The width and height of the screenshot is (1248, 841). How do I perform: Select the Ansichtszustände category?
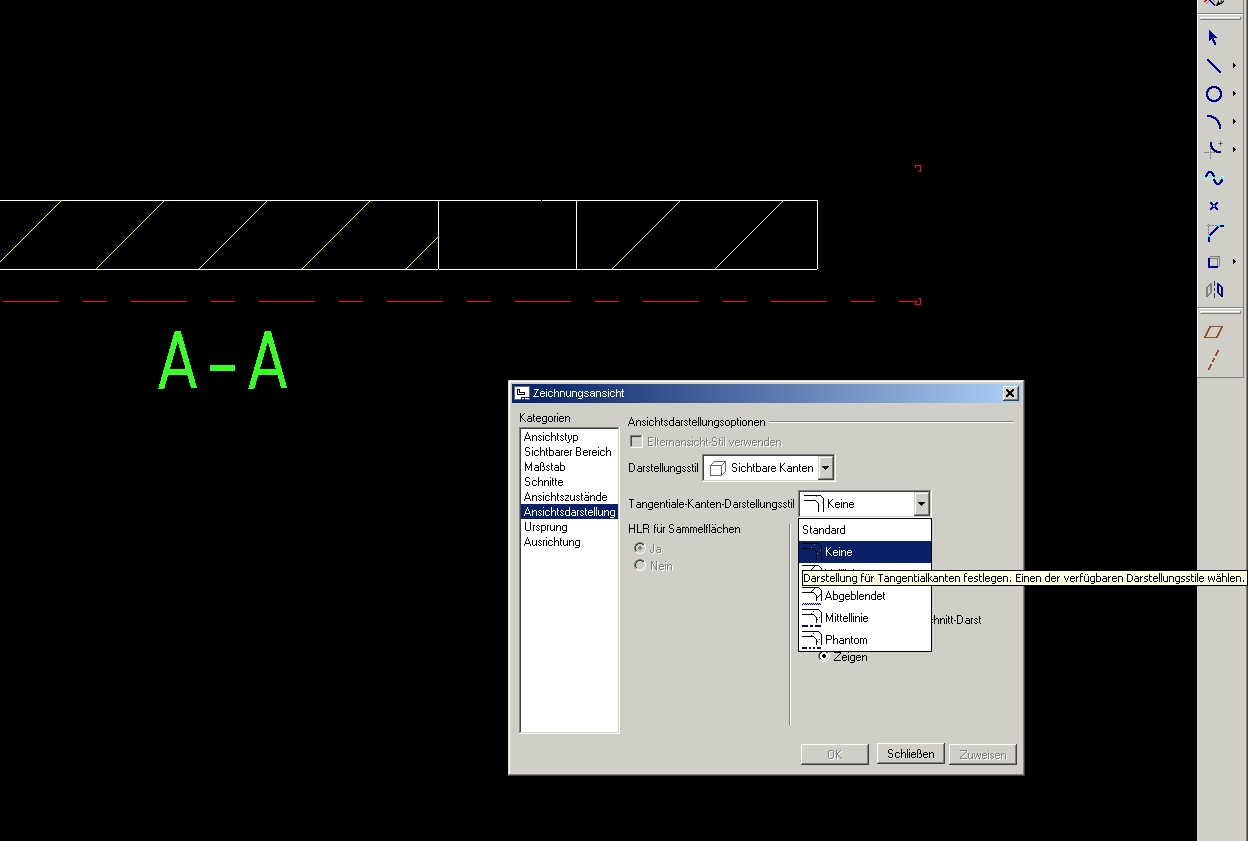pyautogui.click(x=565, y=497)
